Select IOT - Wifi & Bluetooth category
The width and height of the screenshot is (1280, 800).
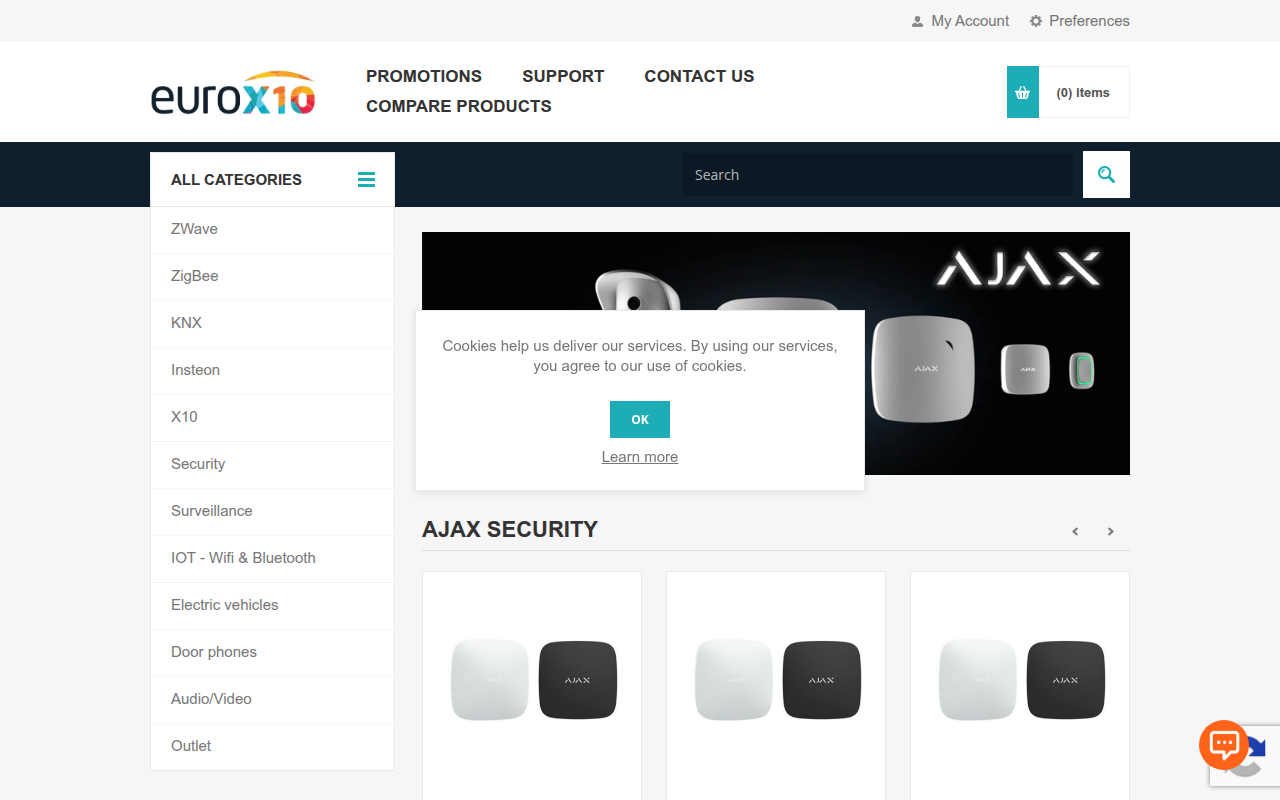pyautogui.click(x=272, y=558)
